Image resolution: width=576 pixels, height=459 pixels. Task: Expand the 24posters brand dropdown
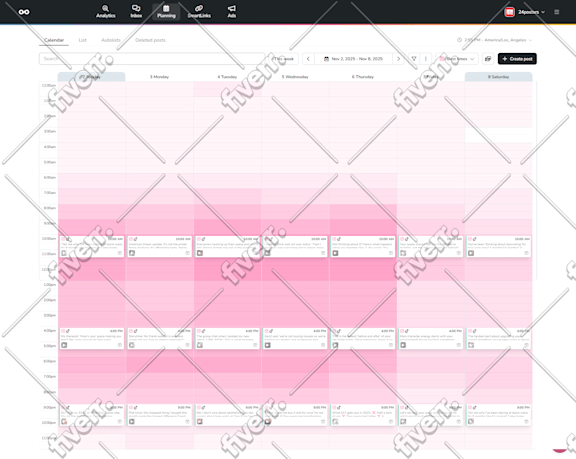click(x=531, y=12)
